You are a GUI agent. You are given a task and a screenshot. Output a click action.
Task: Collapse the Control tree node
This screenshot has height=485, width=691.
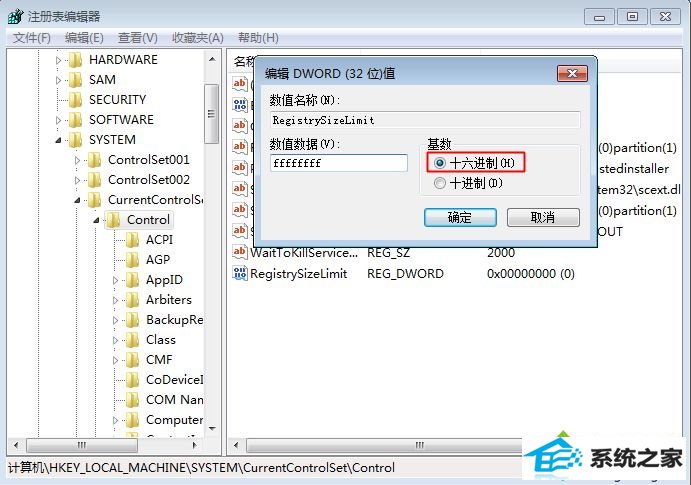pyautogui.click(x=96, y=220)
